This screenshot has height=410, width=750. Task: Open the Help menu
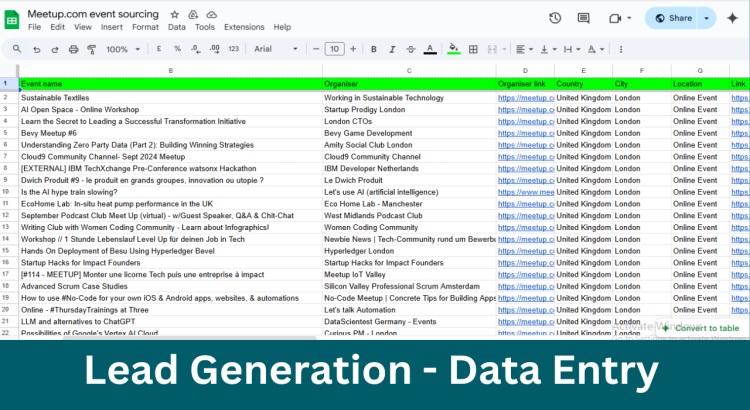click(282, 27)
